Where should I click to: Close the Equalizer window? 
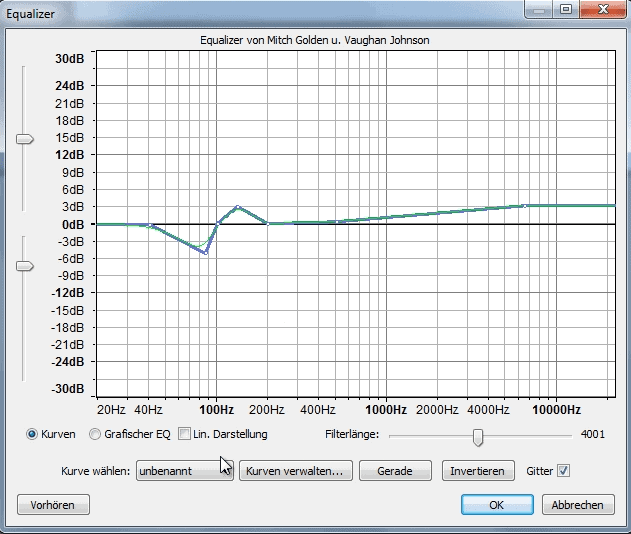pyautogui.click(x=603, y=9)
